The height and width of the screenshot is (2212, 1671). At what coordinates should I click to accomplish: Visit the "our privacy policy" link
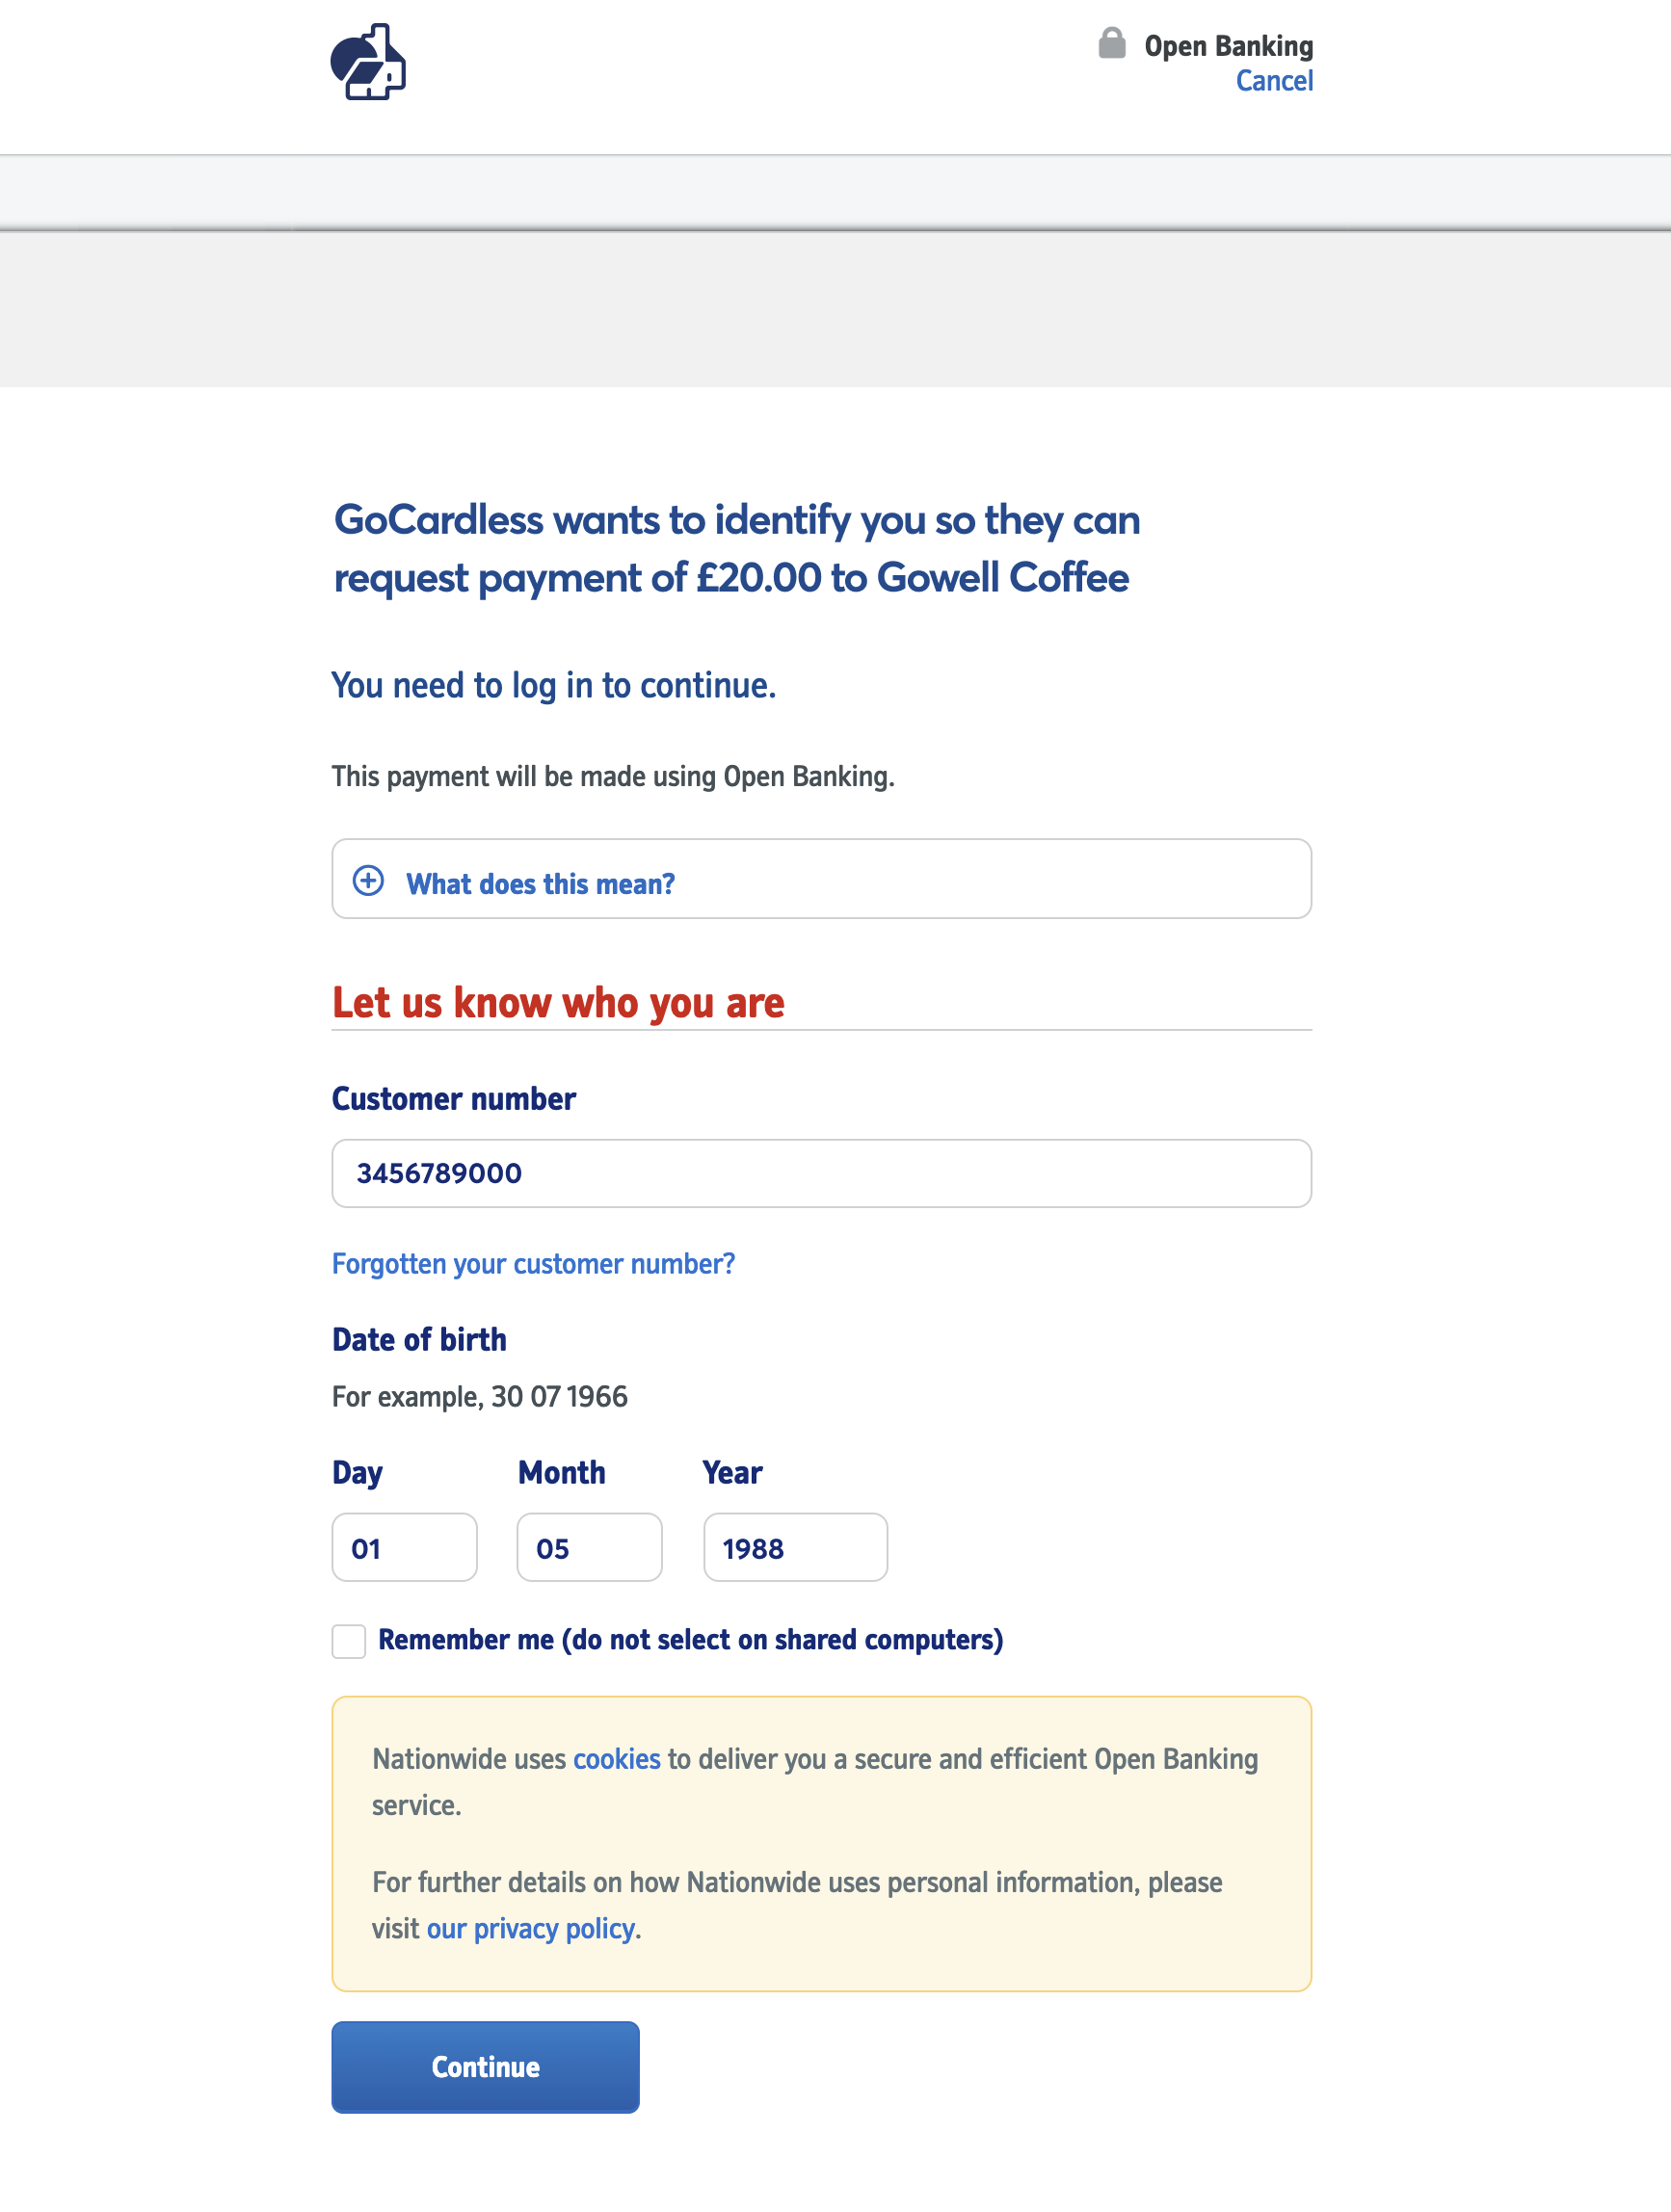click(530, 1928)
